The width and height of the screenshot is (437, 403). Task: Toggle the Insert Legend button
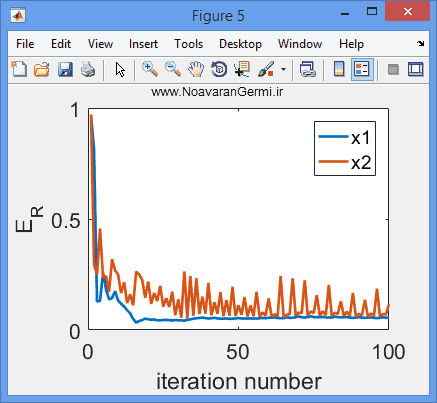click(x=362, y=69)
